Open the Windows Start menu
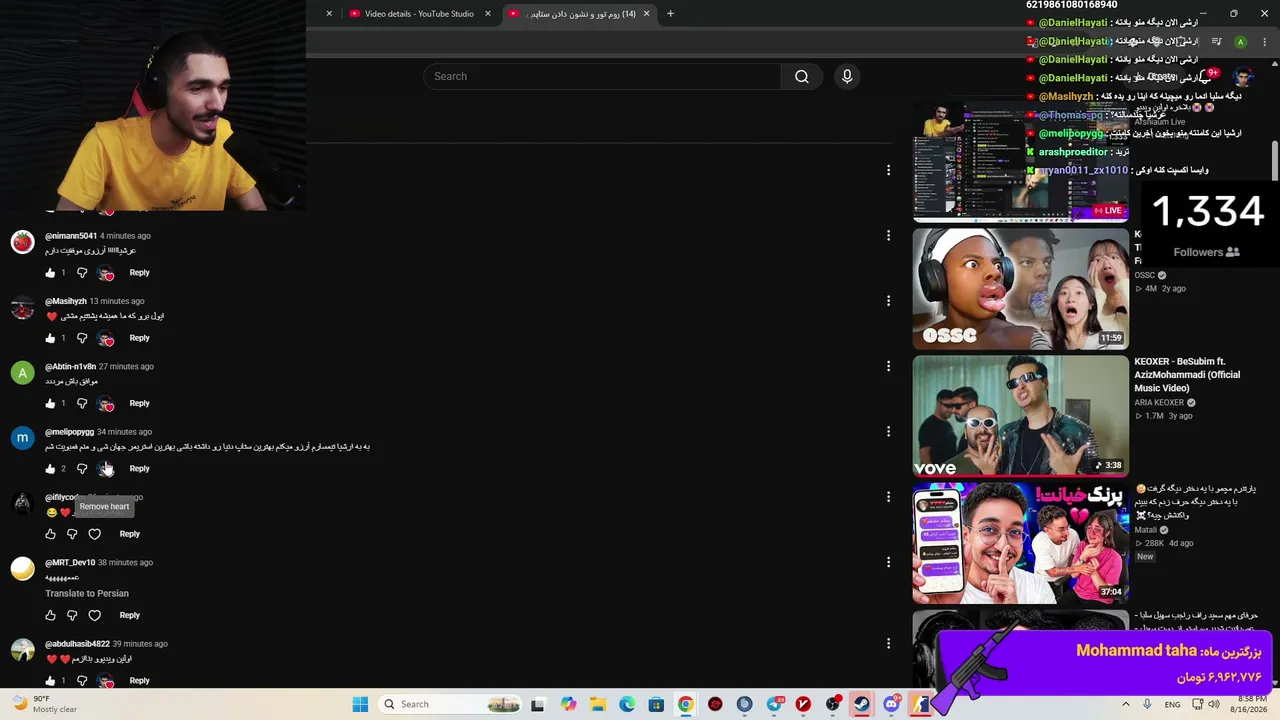The height and width of the screenshot is (720, 1280). (360, 705)
